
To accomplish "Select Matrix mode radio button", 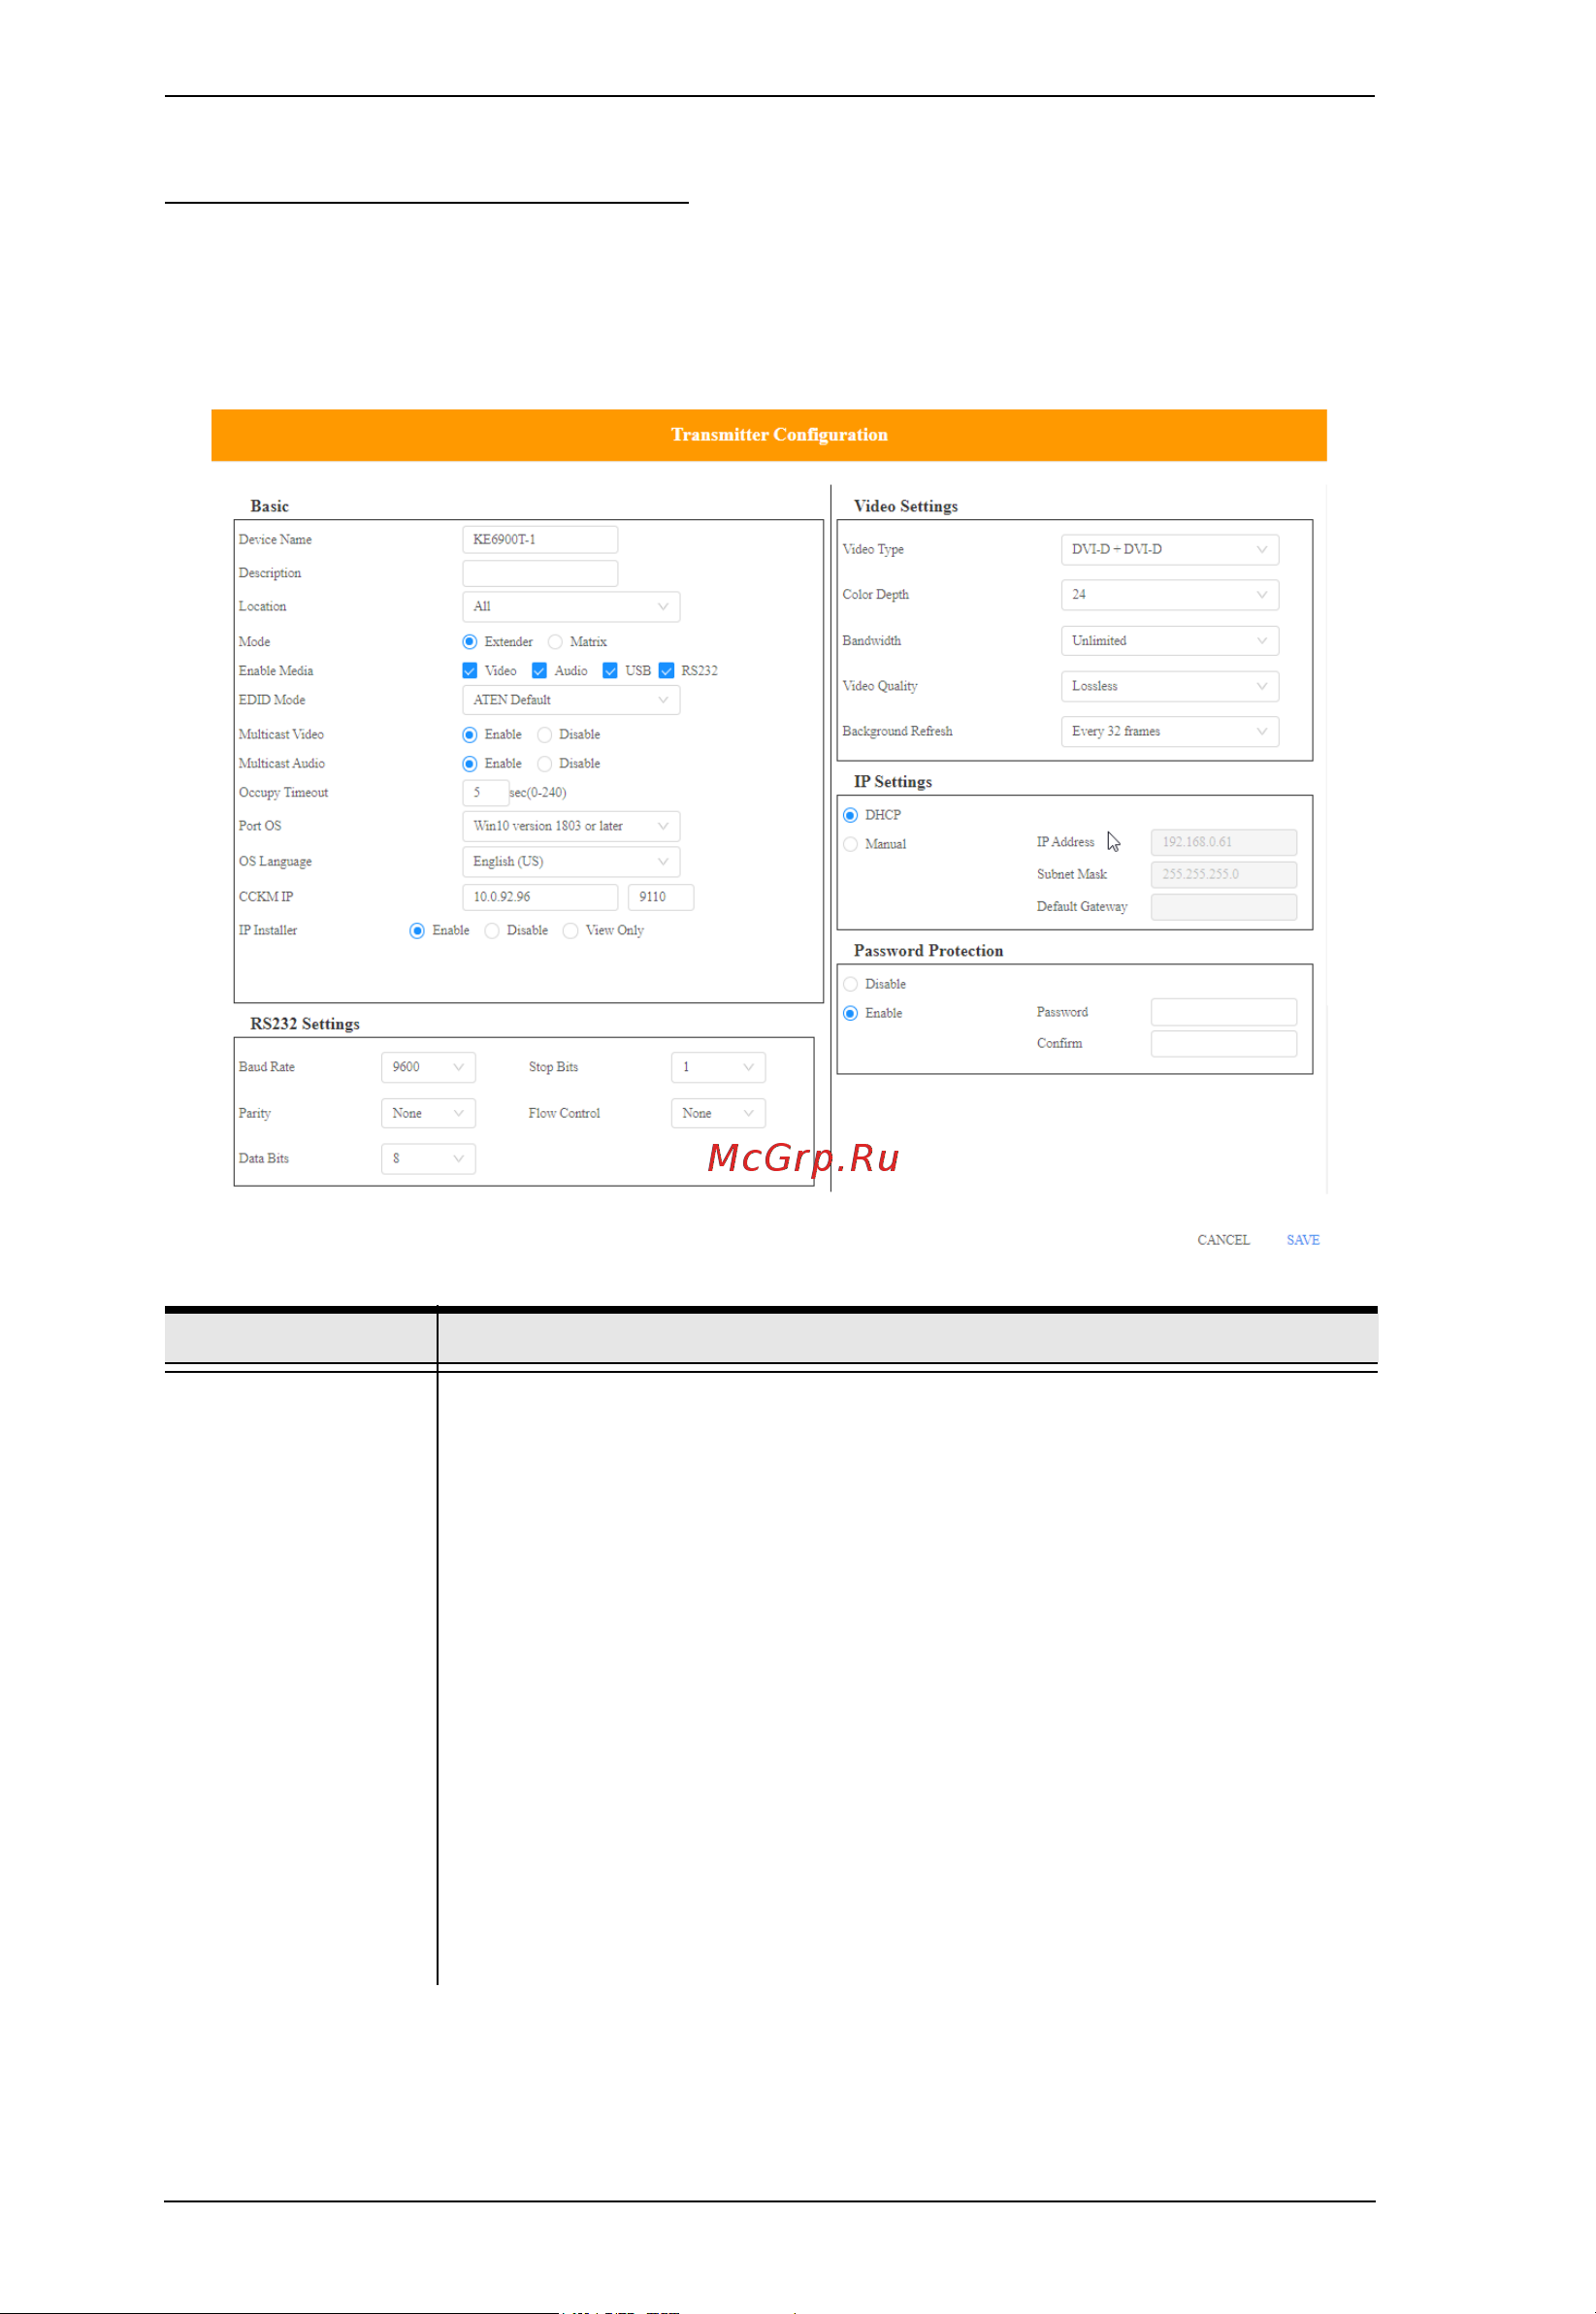I will pos(555,642).
